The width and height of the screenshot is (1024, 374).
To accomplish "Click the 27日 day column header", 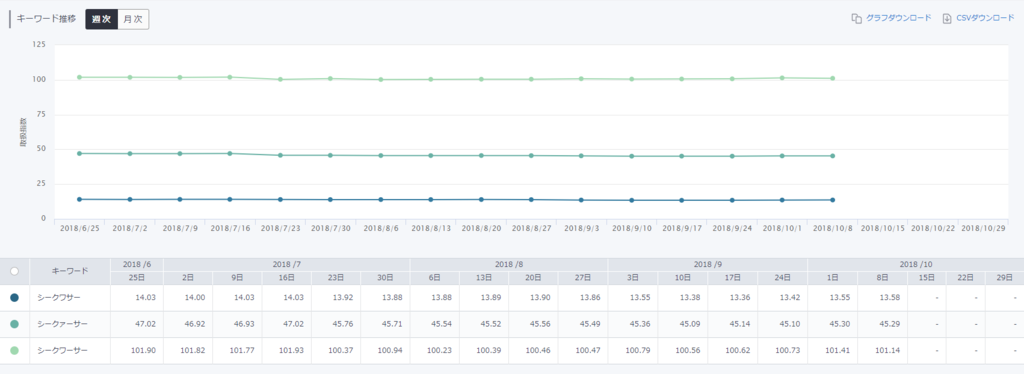I will [583, 277].
